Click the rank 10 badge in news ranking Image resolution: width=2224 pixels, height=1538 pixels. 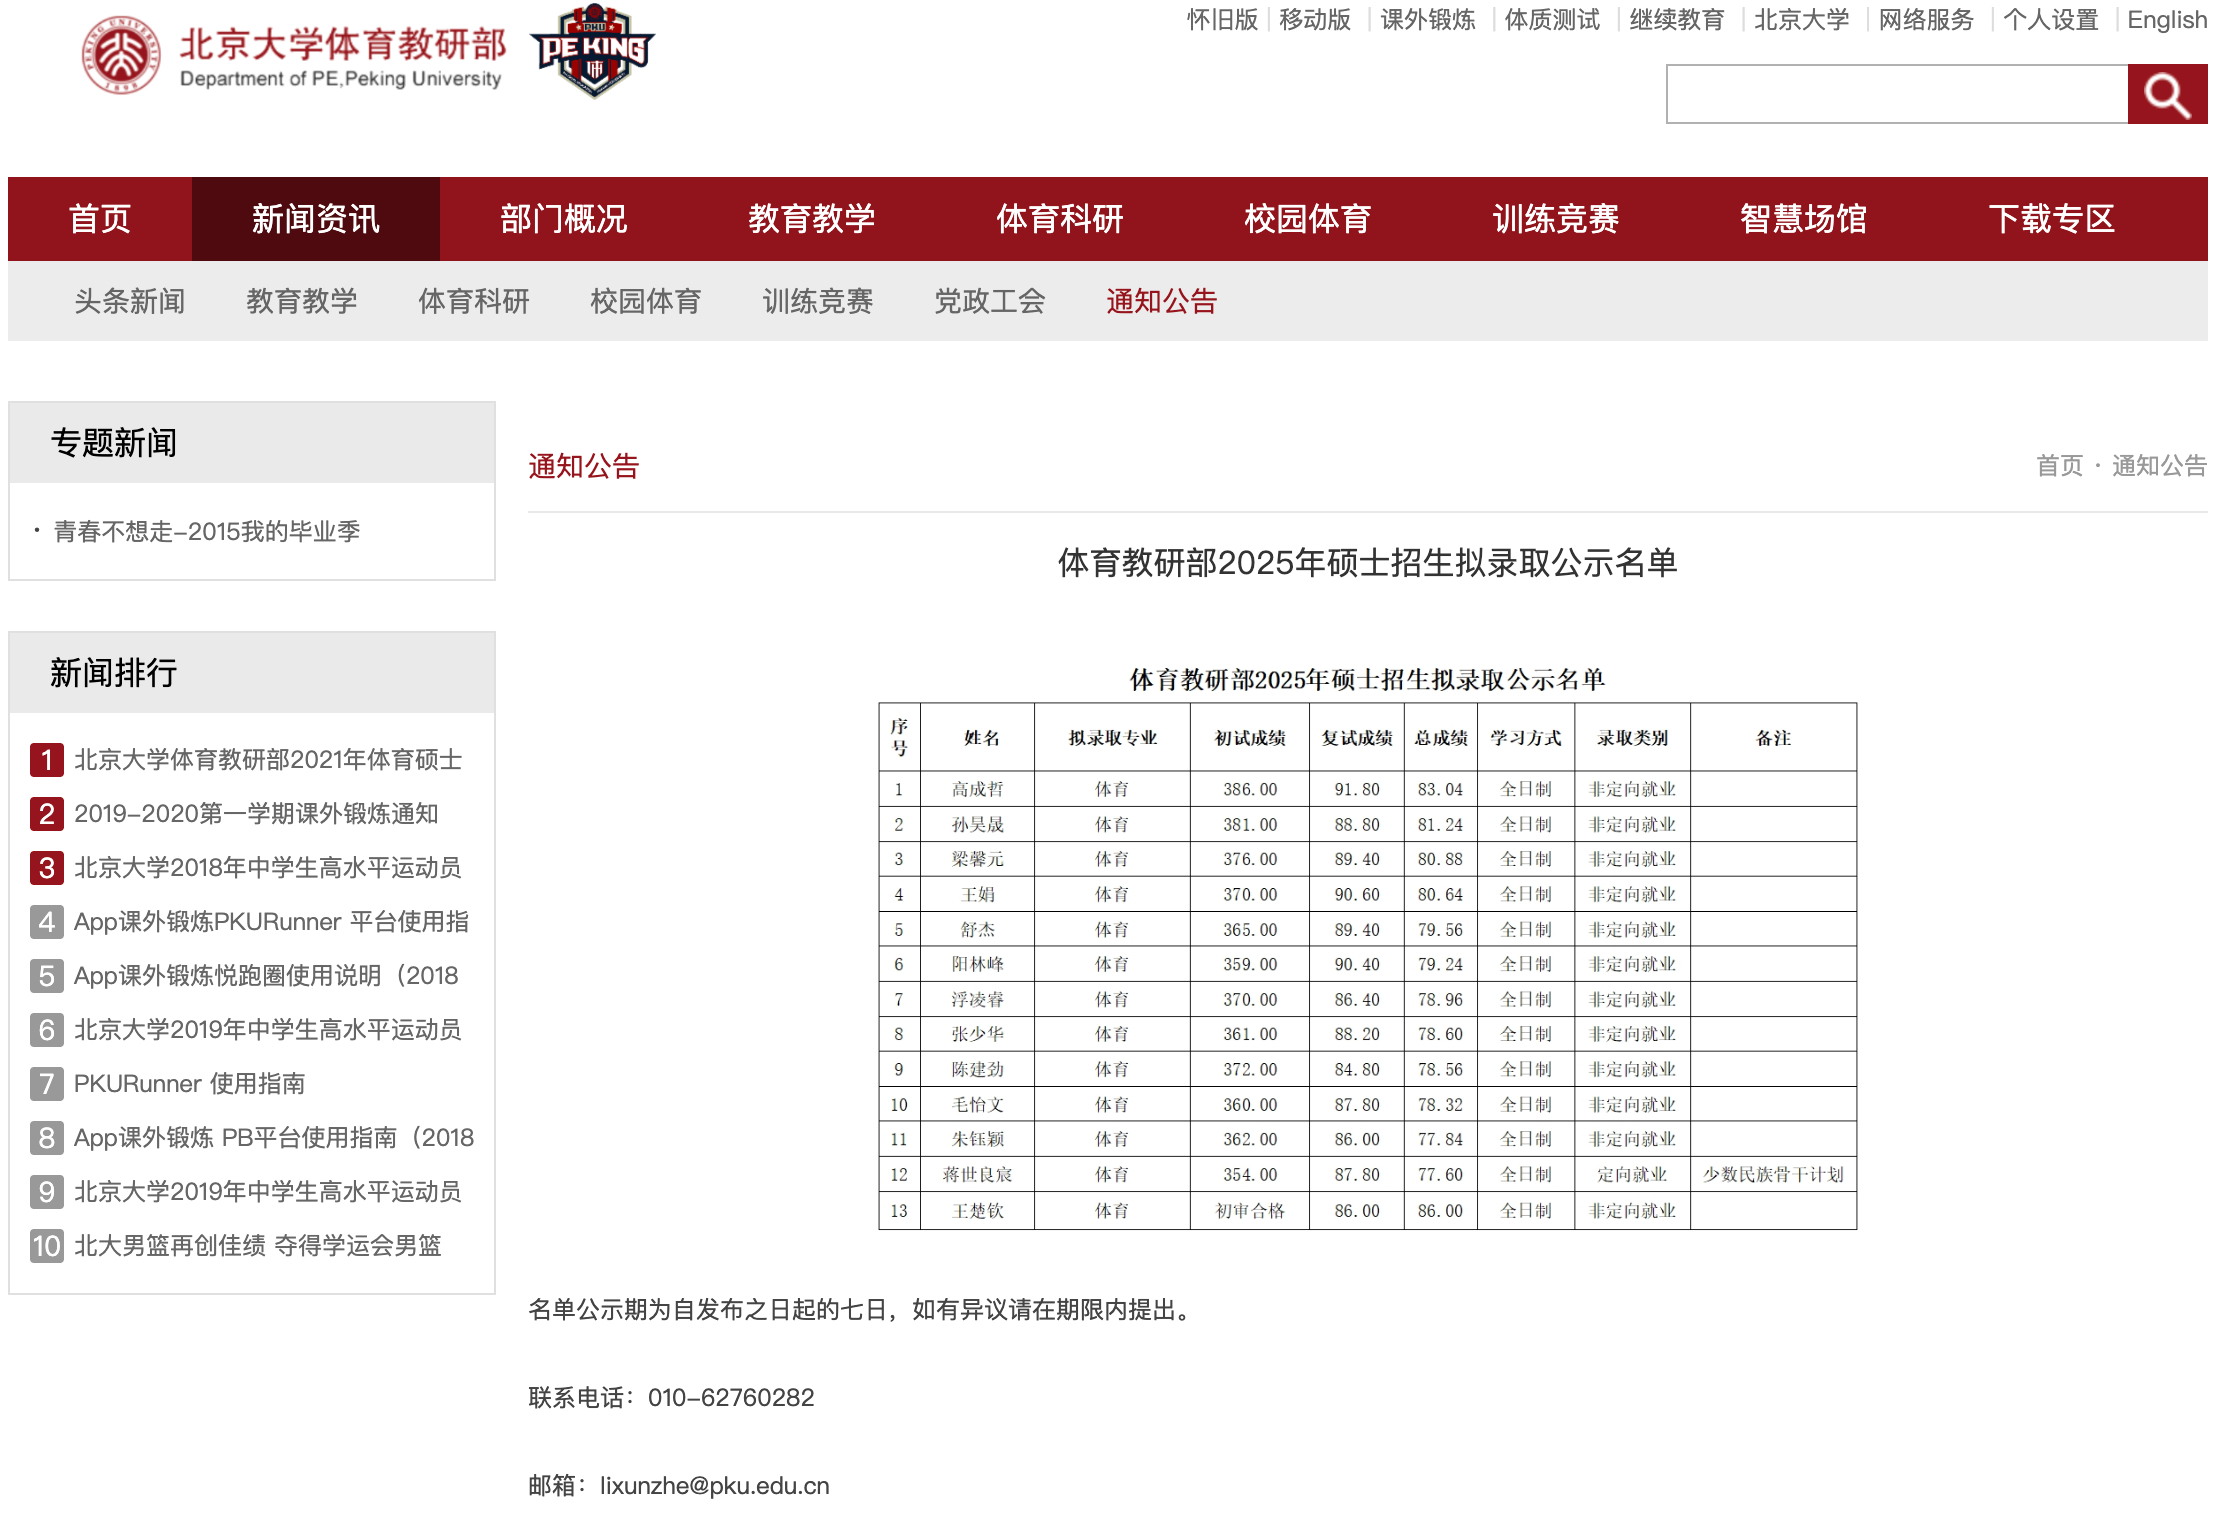pos(46,1246)
